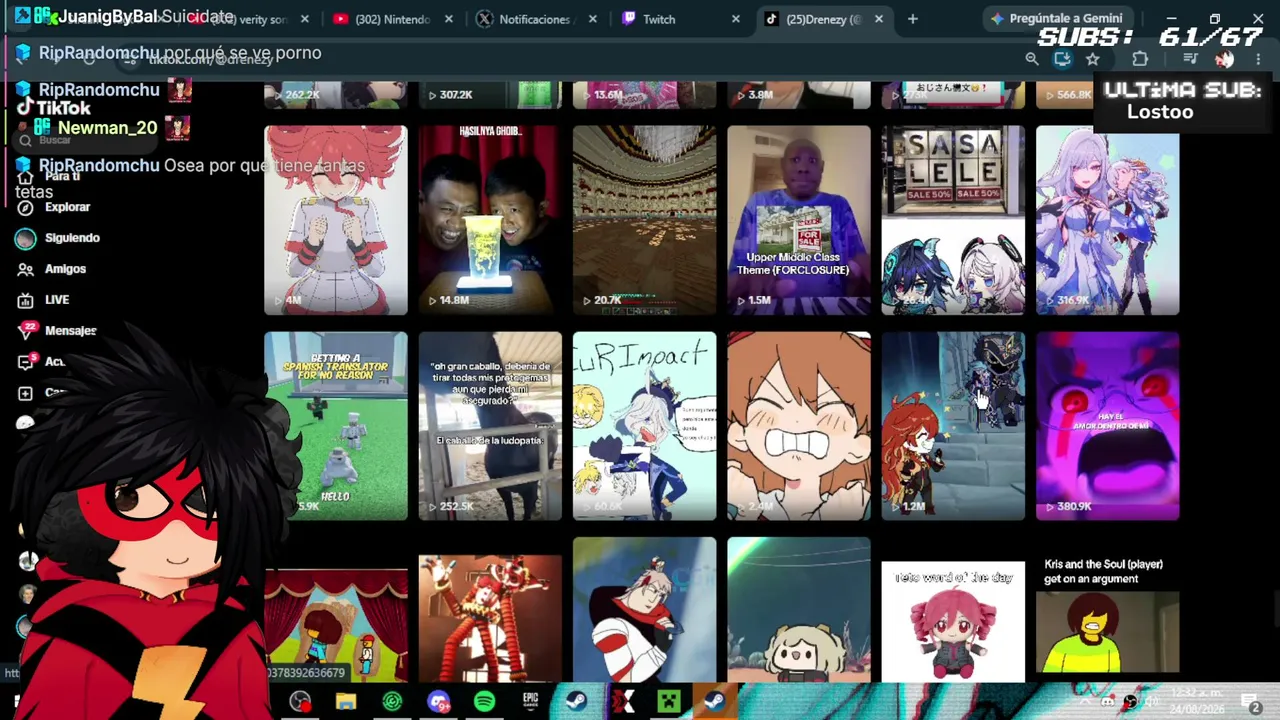
Task: Open the Explorar compass icon in TikTok sidebar
Action: pyautogui.click(x=26, y=207)
